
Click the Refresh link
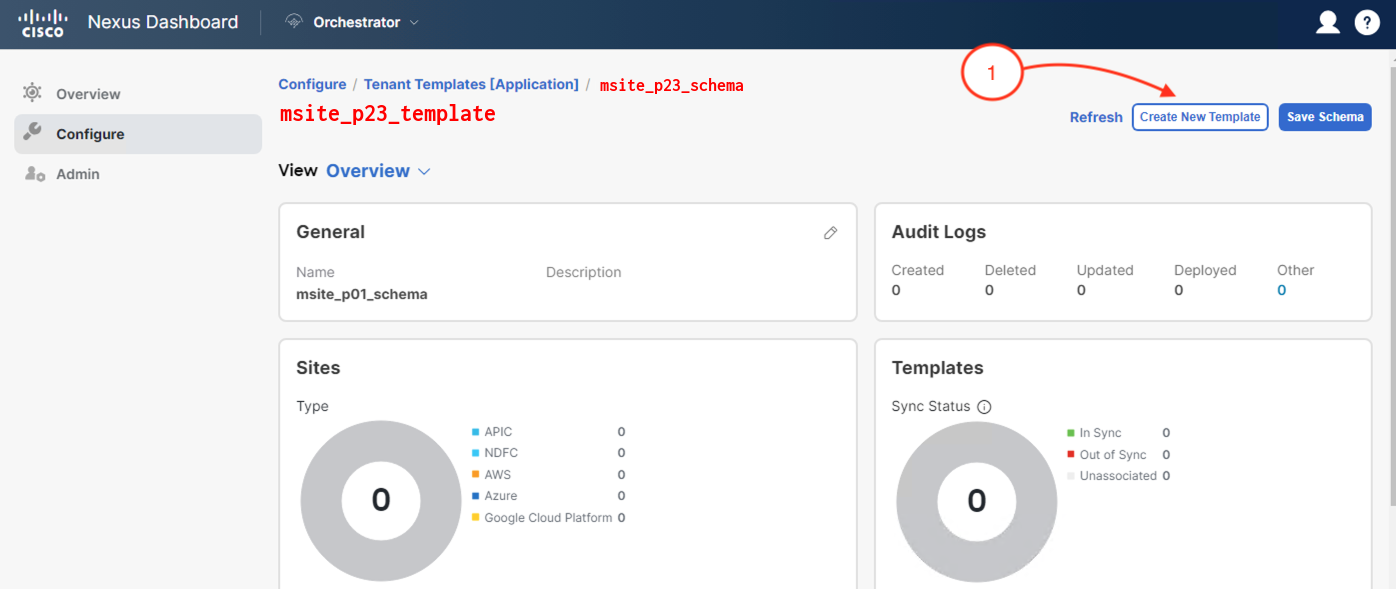[x=1096, y=117]
